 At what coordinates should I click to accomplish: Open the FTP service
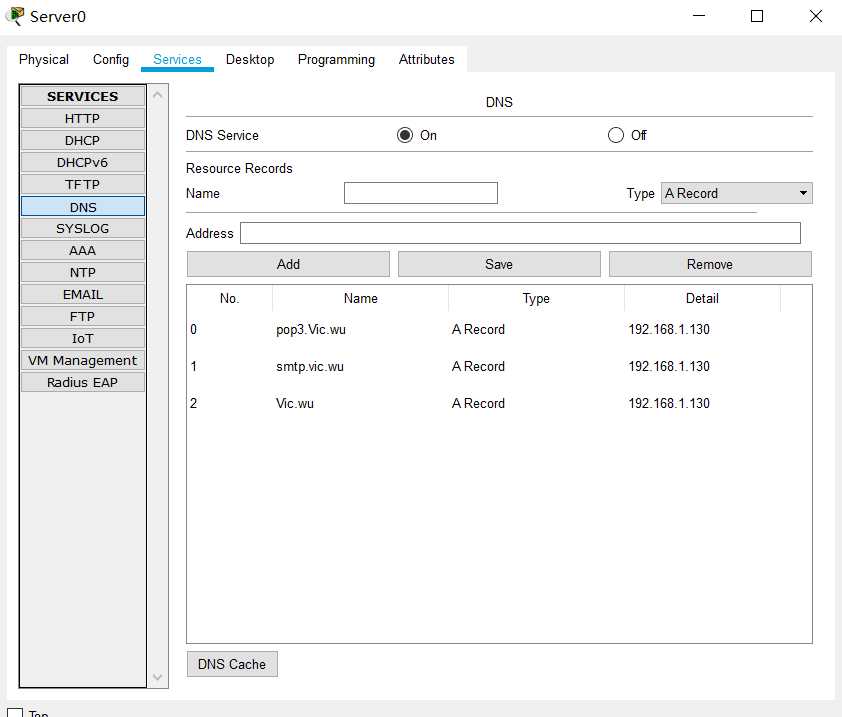(83, 316)
